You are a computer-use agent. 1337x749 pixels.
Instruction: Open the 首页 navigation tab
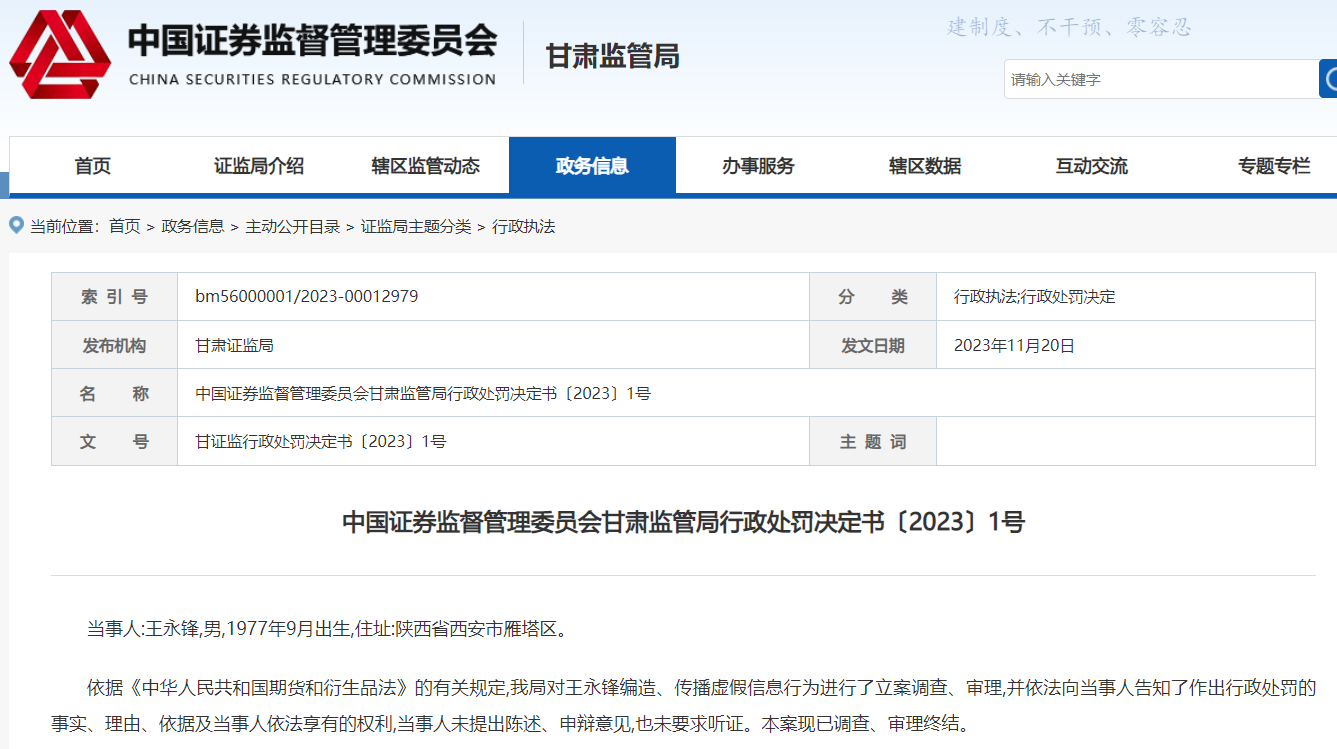[93, 166]
